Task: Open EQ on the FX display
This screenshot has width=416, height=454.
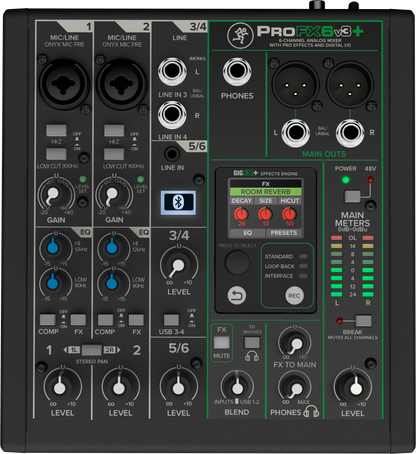Action: coord(248,233)
